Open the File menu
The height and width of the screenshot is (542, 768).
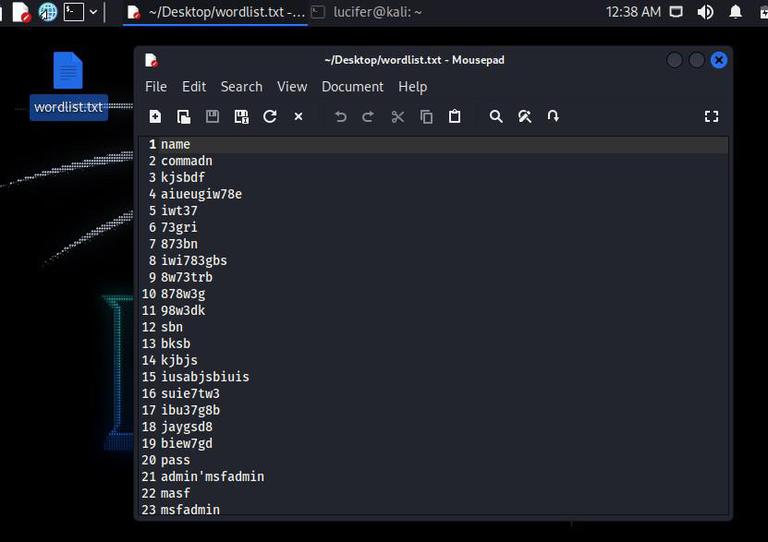tap(156, 87)
